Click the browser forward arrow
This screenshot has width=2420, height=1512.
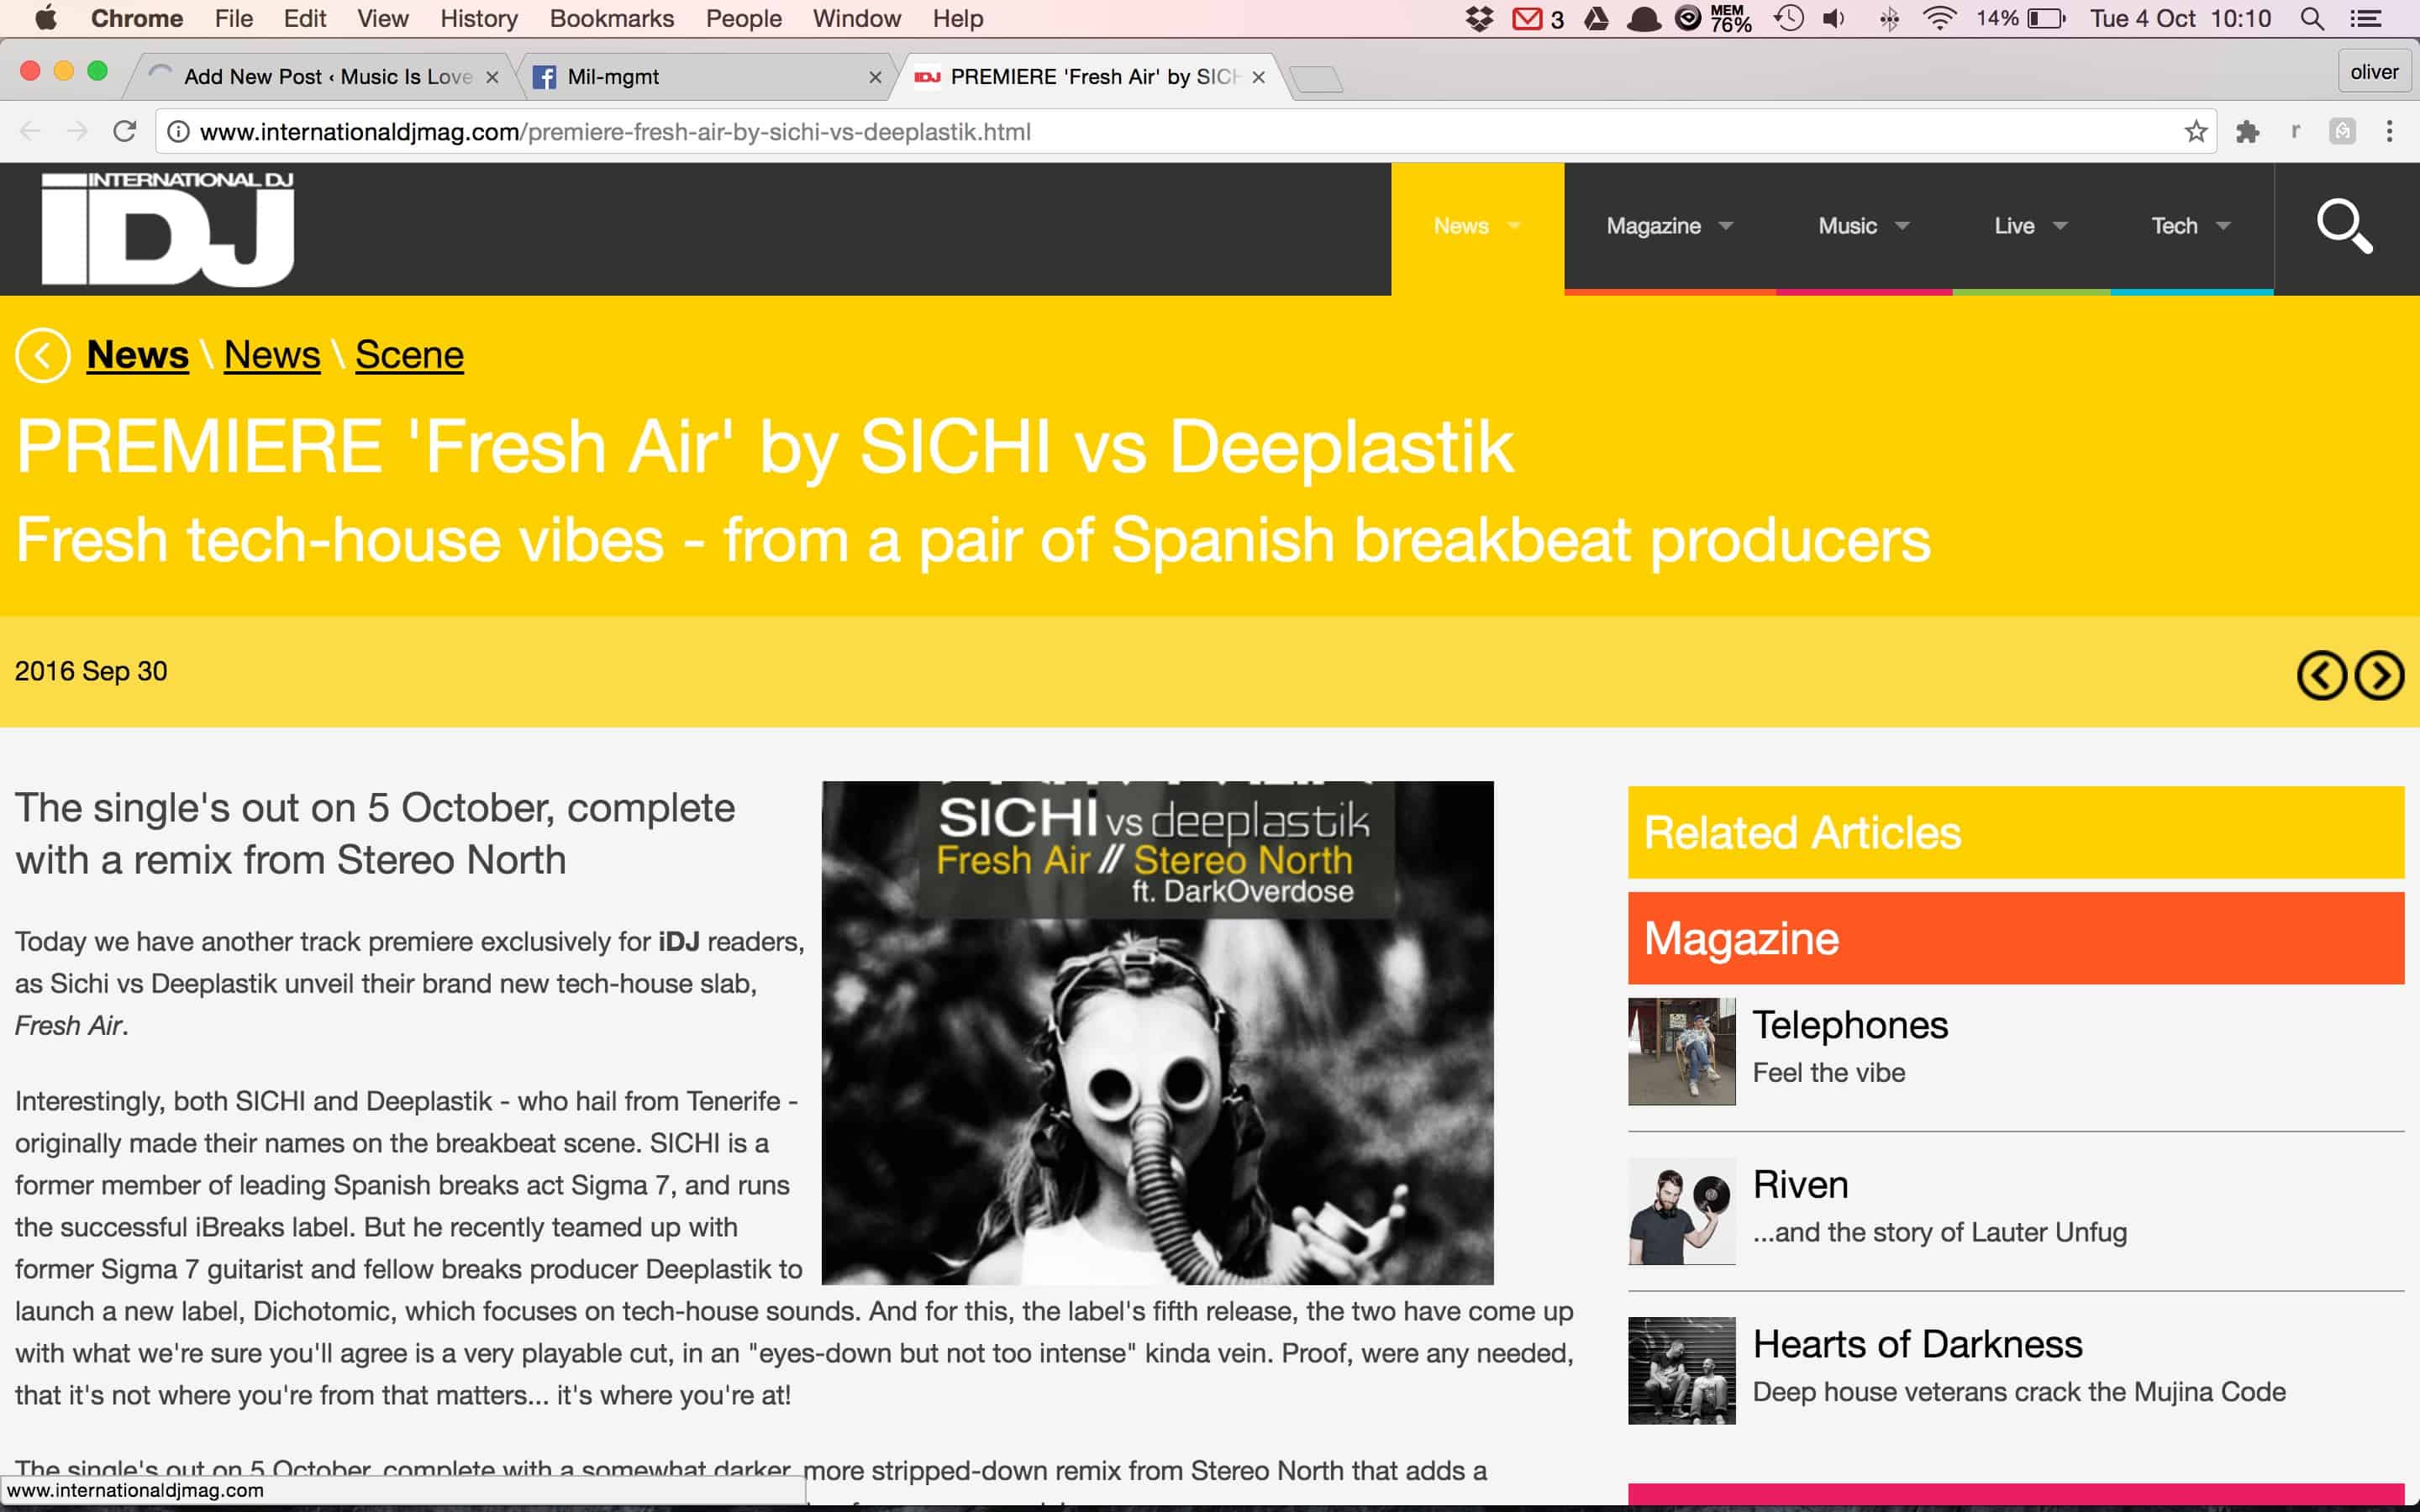77,131
